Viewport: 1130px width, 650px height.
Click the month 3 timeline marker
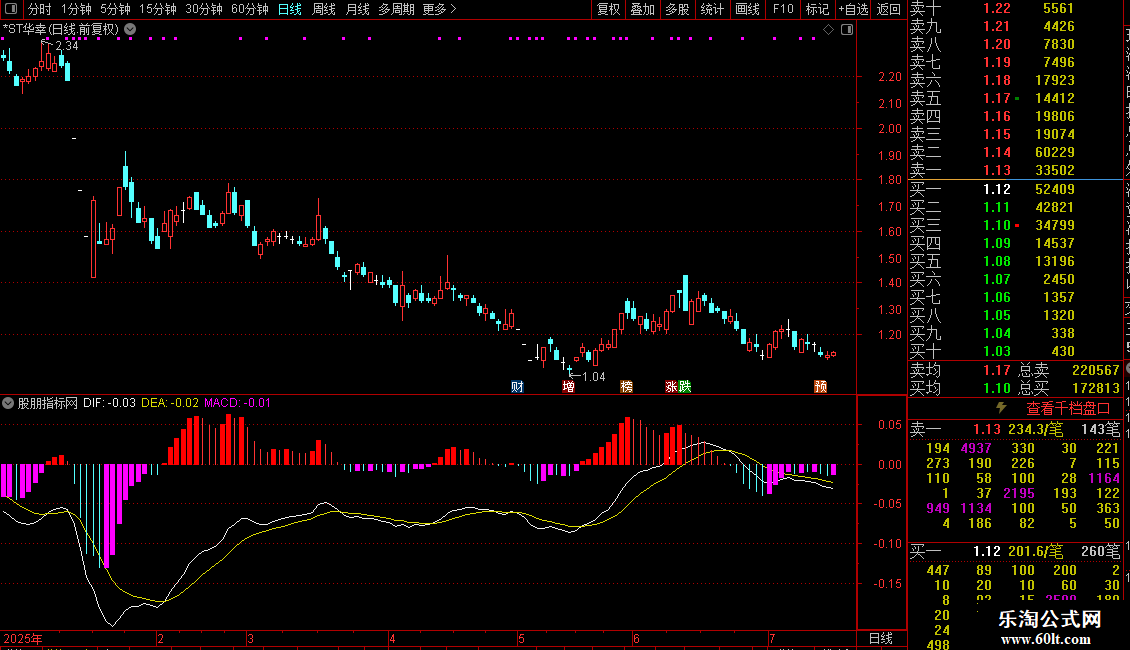249,638
